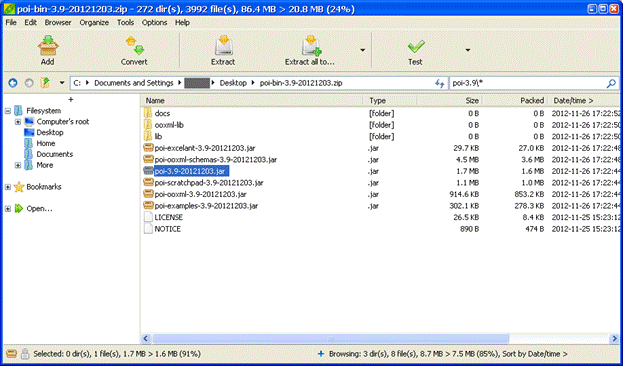
Task: Click the go up one level icon
Action: (x=45, y=83)
